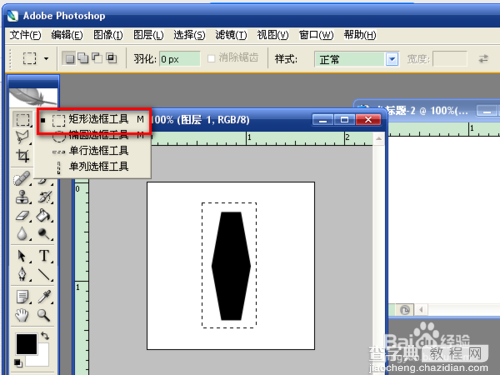This screenshot has height=375, width=500.
Task: Minimize the 图层 1 document window
Action: coord(323,120)
